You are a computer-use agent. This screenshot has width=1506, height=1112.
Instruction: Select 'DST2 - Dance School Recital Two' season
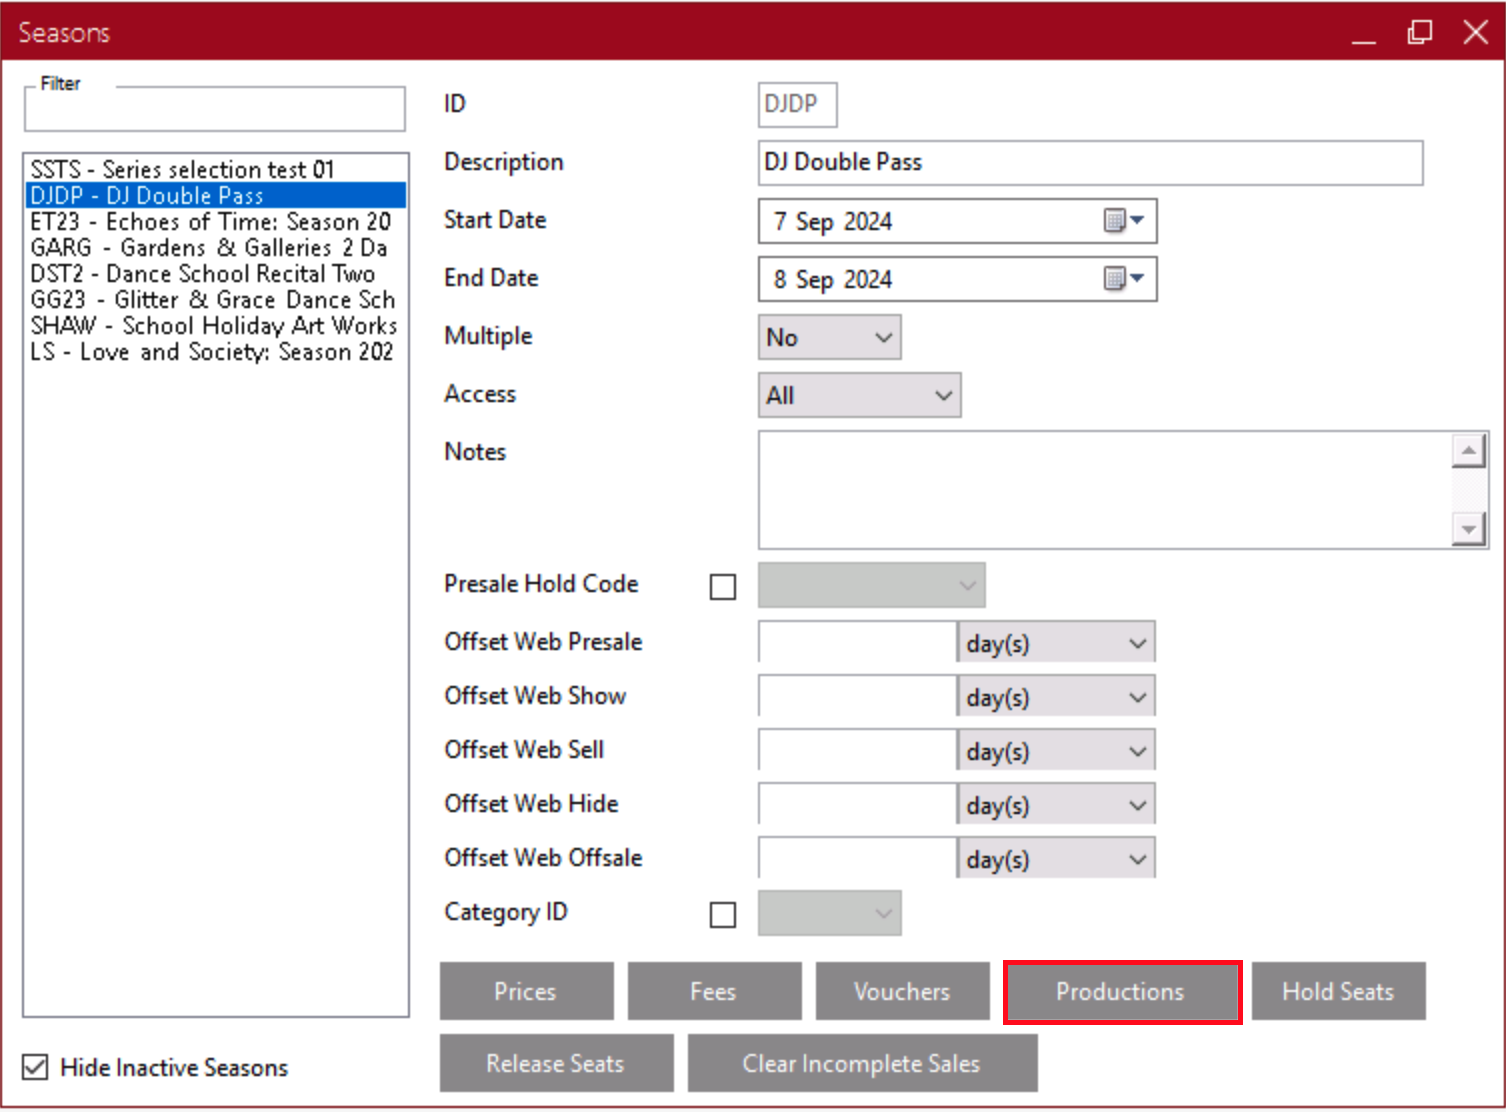coord(216,273)
